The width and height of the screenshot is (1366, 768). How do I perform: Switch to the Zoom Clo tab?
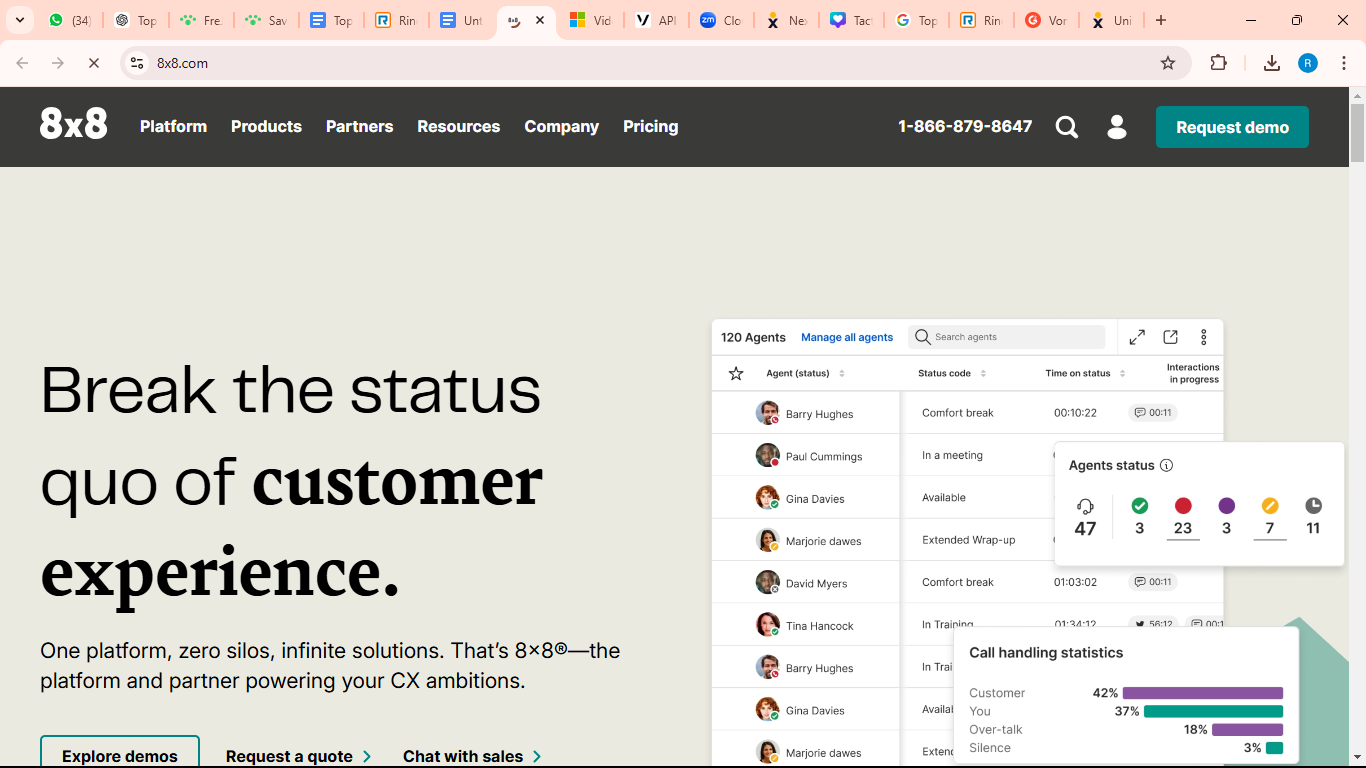[721, 20]
